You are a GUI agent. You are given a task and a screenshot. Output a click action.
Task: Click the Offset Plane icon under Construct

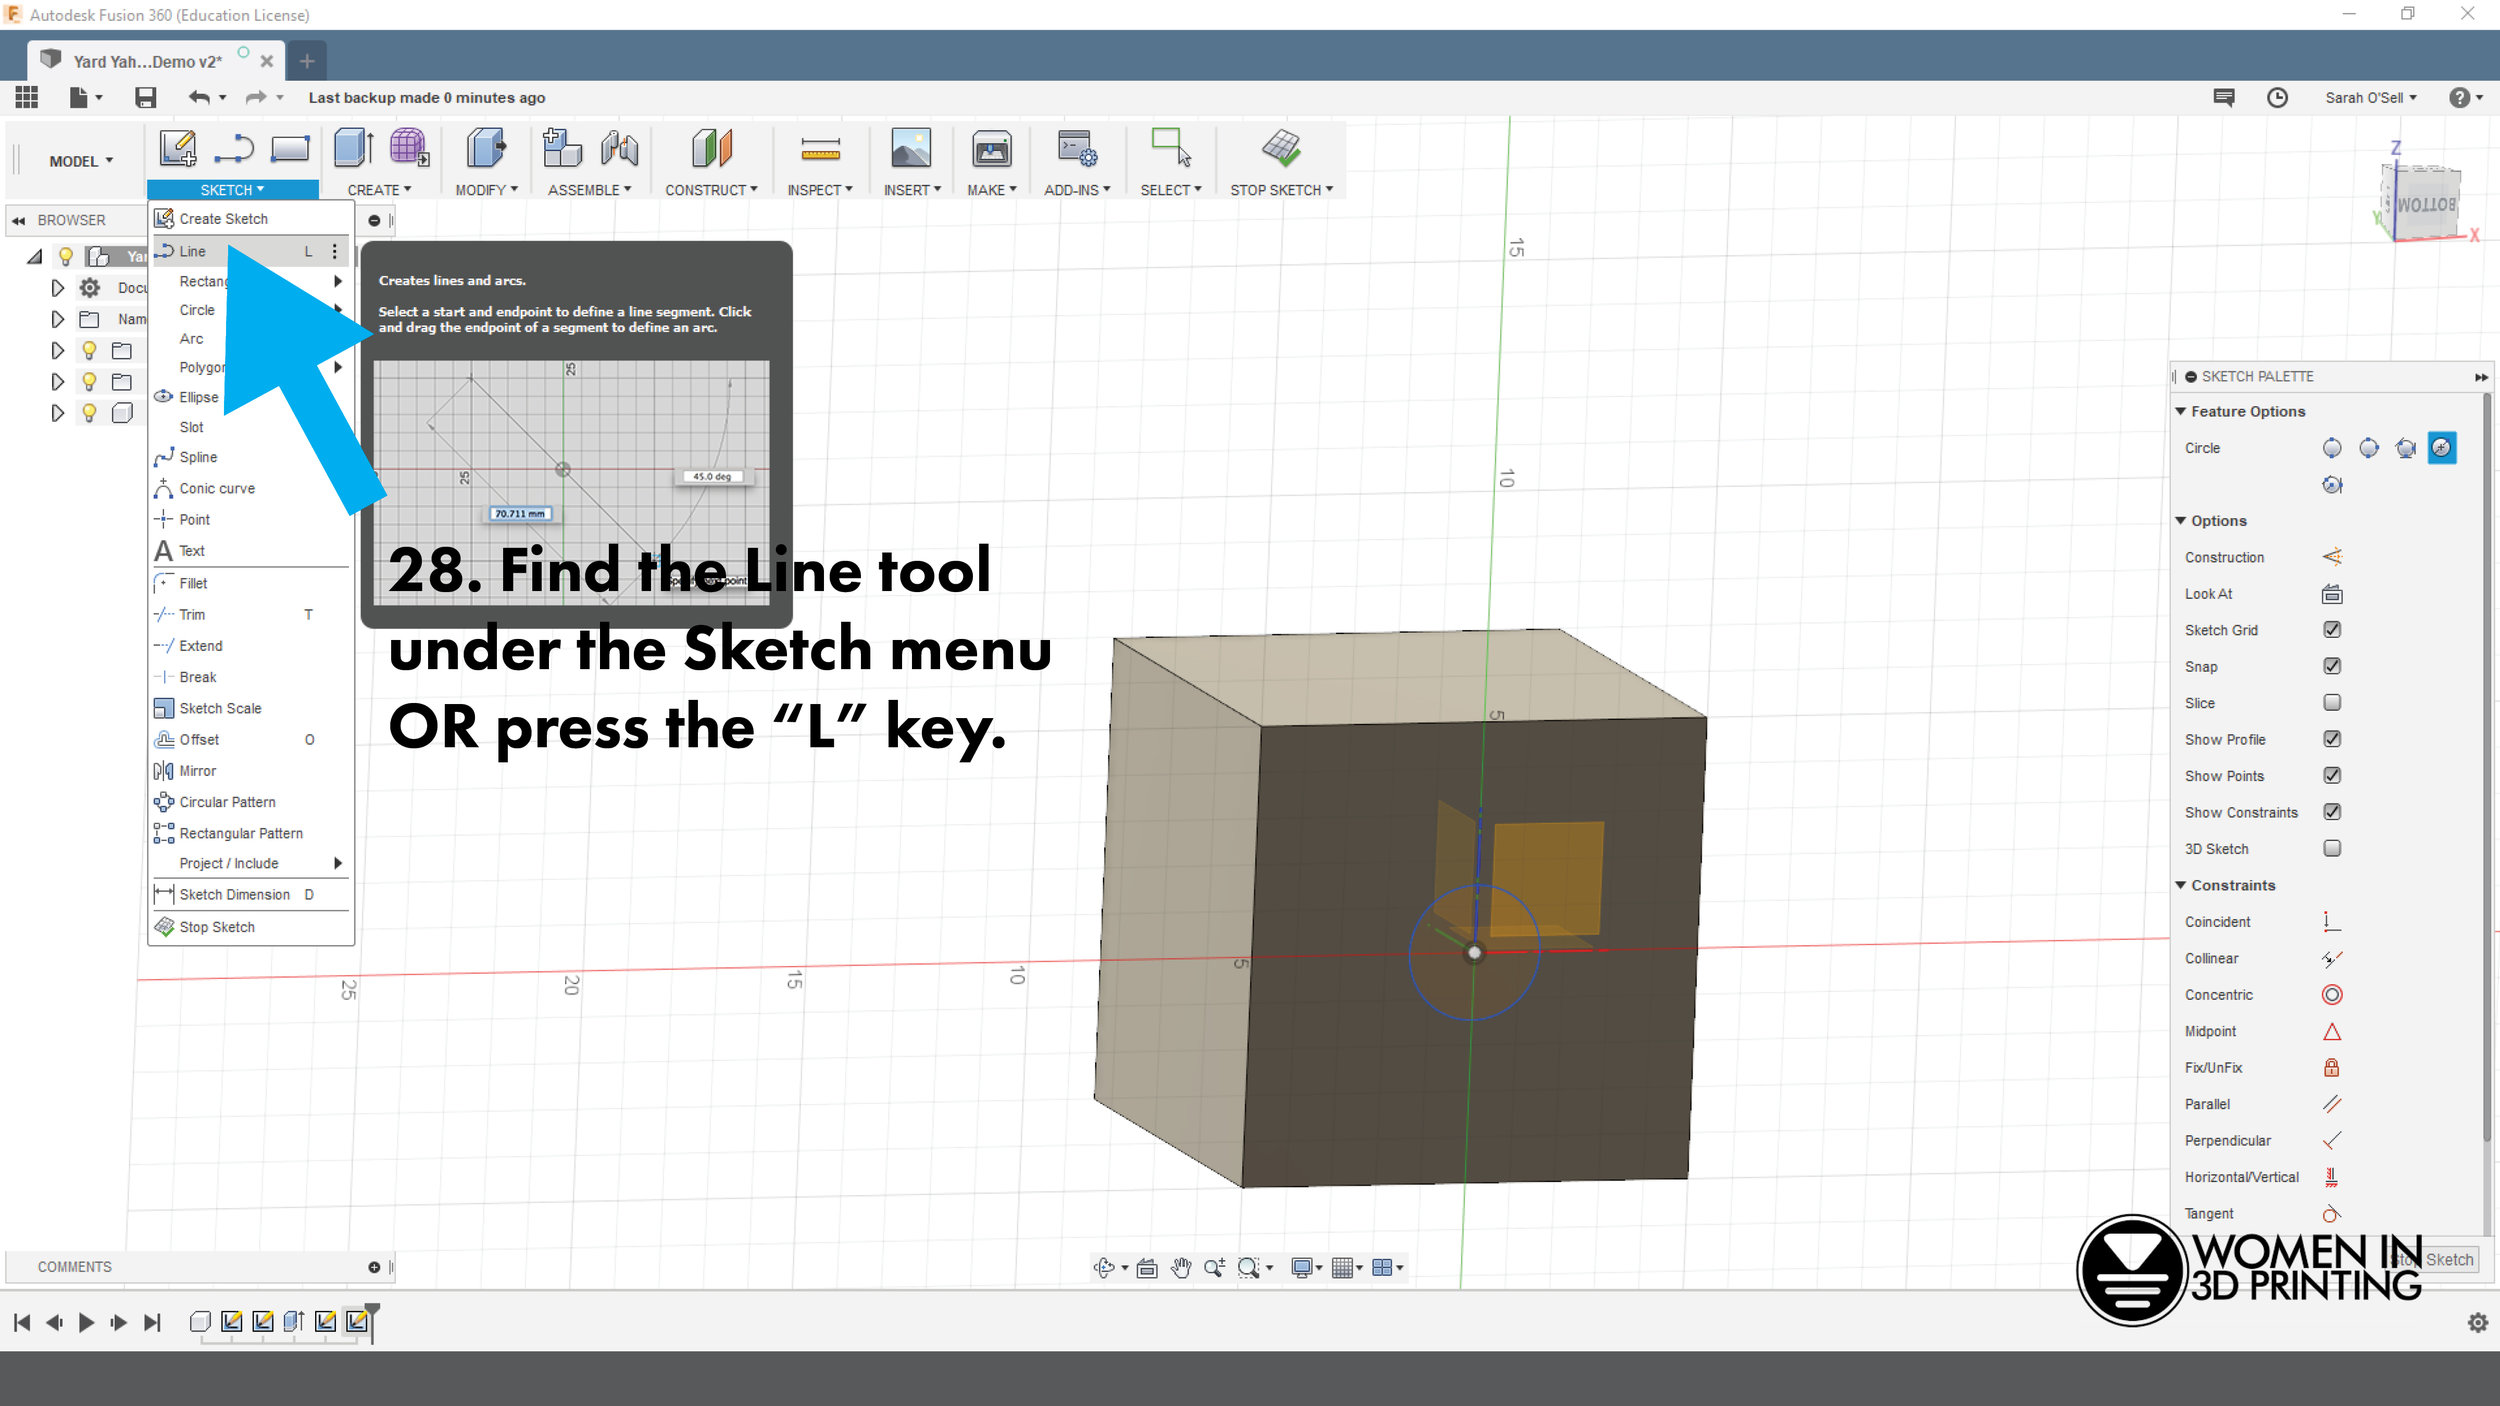tap(712, 148)
